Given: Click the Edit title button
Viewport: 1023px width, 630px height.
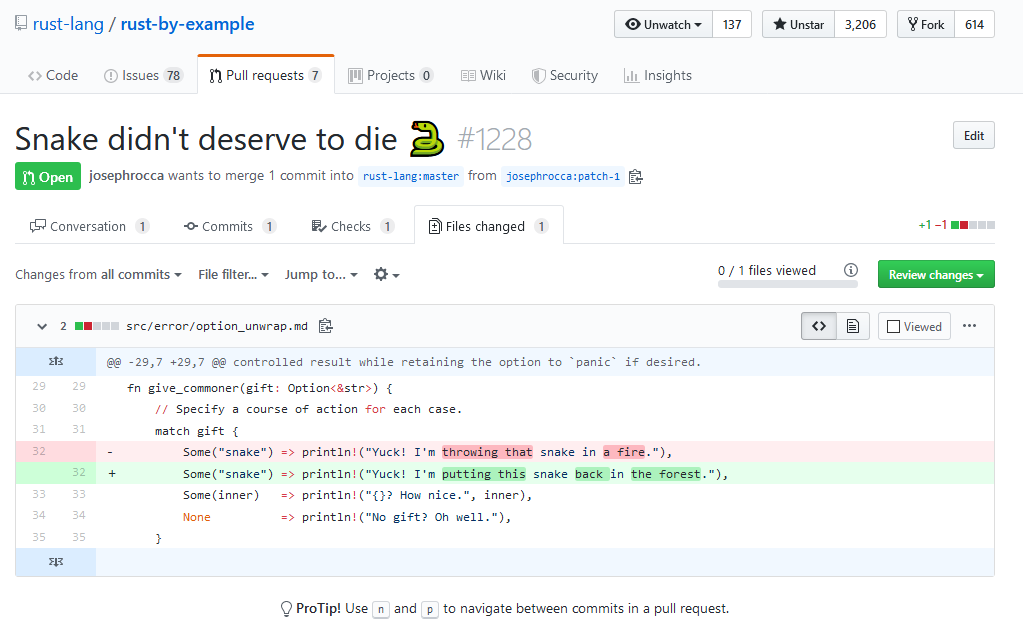Looking at the screenshot, I should 973,136.
